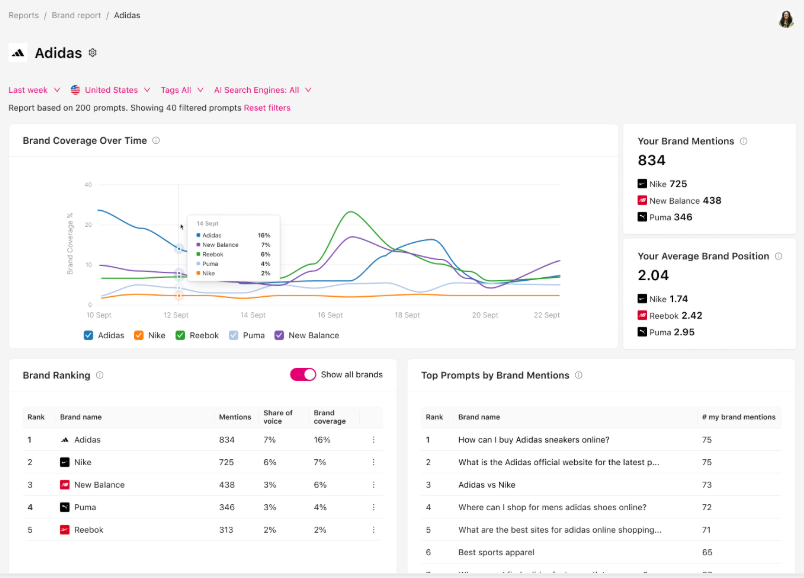Screen dimensions: 804x578
Task: Uncheck the Nike legend checkbox
Action: click(x=139, y=335)
